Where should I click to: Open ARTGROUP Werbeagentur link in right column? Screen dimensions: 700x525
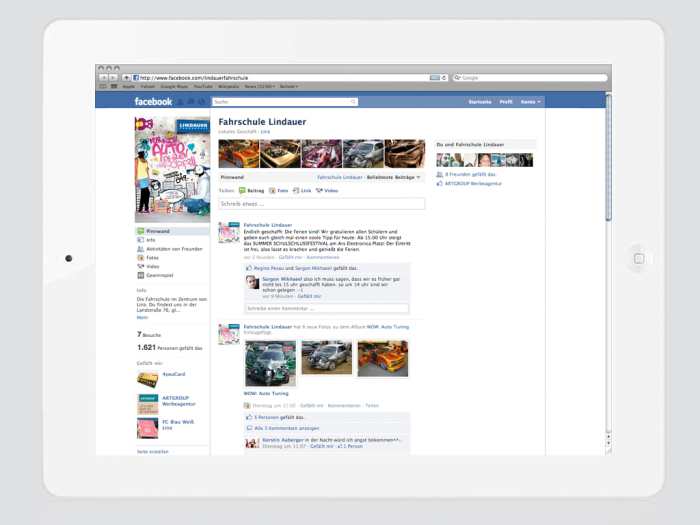pos(473,183)
